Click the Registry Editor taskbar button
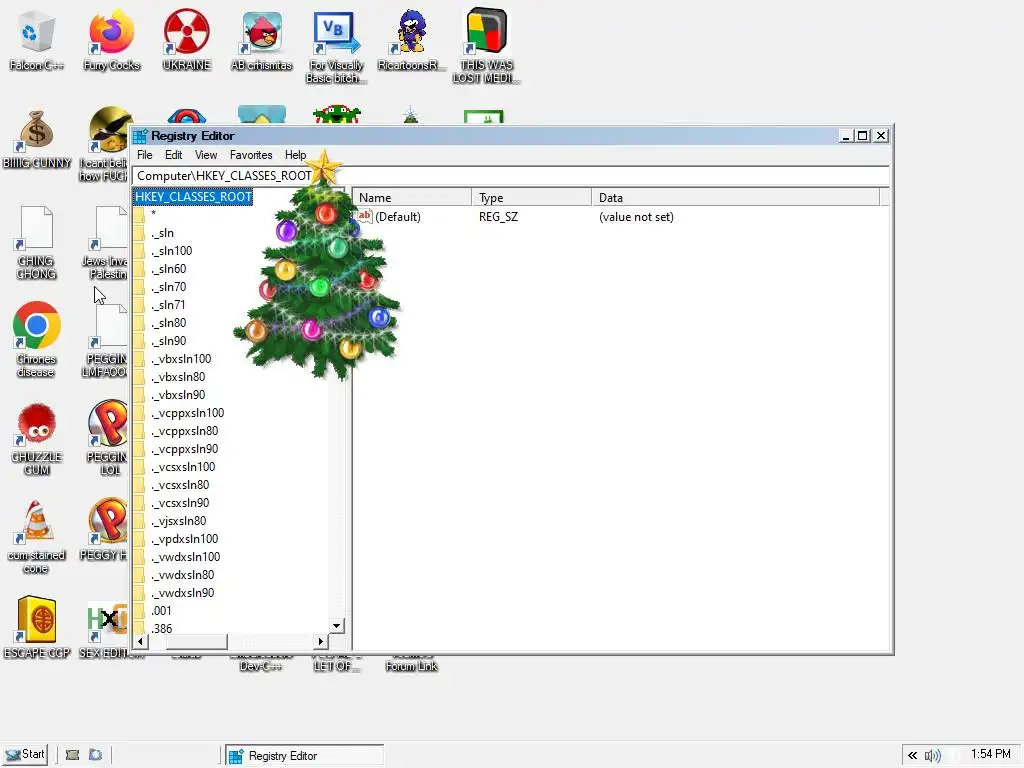Viewport: 1024px width, 768px height. (x=305, y=756)
